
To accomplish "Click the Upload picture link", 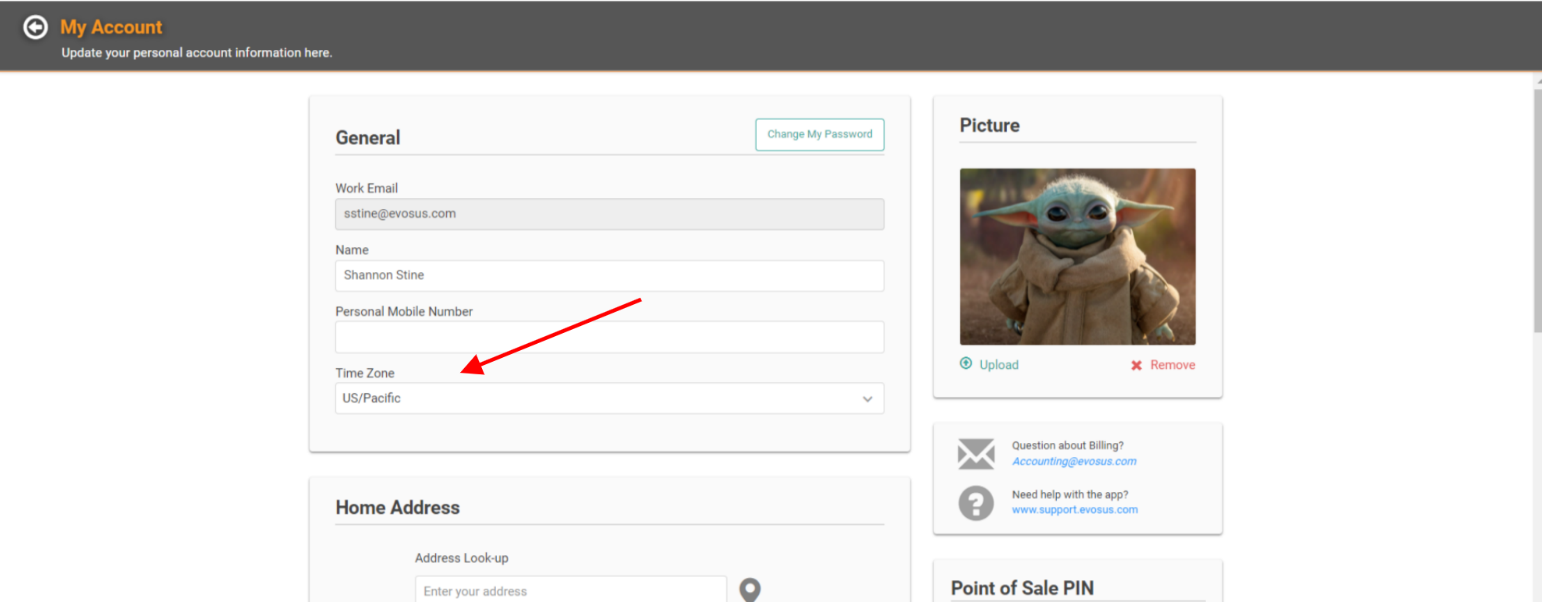I will coord(998,365).
